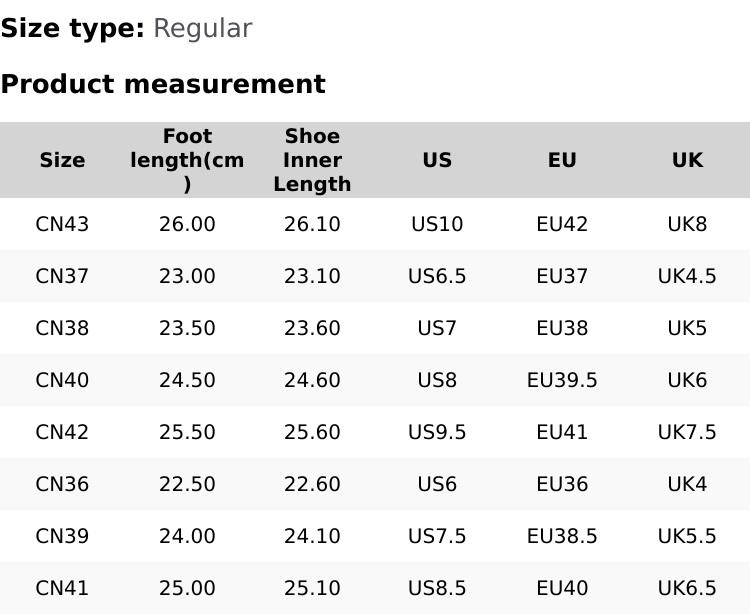Click the CN37 size cell
The image size is (750, 614).
pos(62,276)
